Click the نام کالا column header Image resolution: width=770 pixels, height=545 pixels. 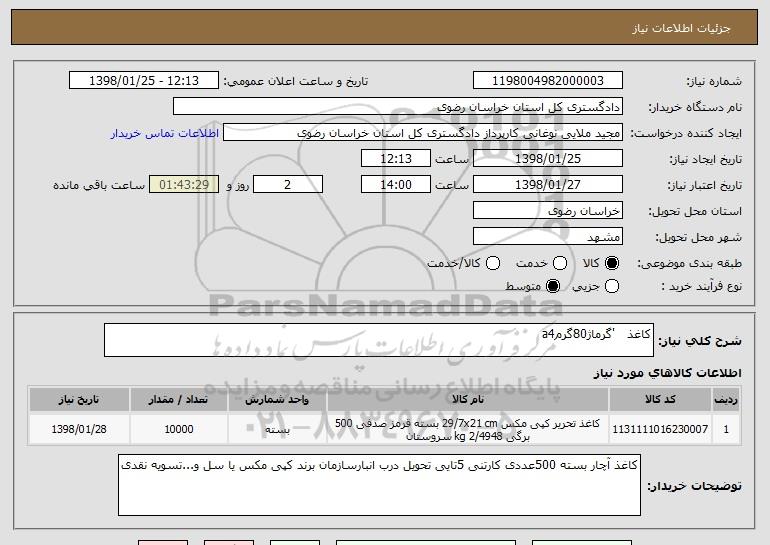tap(468, 400)
